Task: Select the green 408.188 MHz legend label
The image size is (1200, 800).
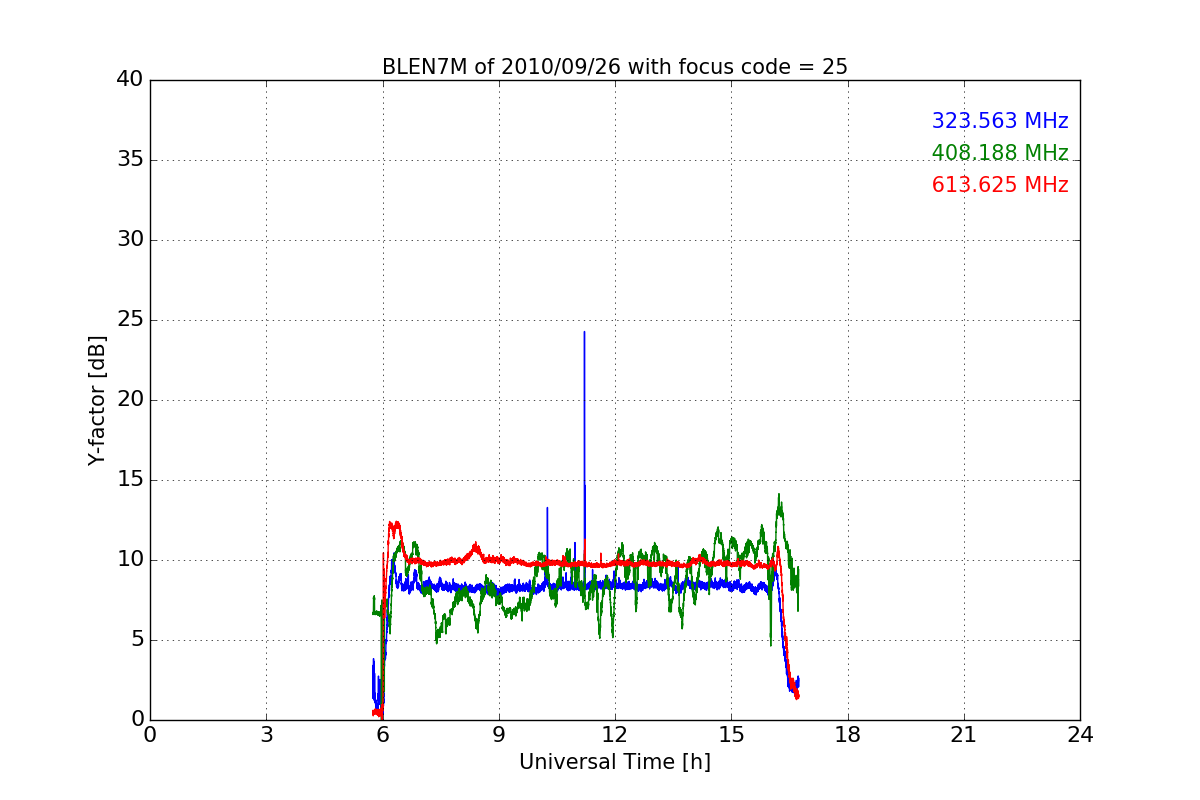Action: (x=1000, y=153)
